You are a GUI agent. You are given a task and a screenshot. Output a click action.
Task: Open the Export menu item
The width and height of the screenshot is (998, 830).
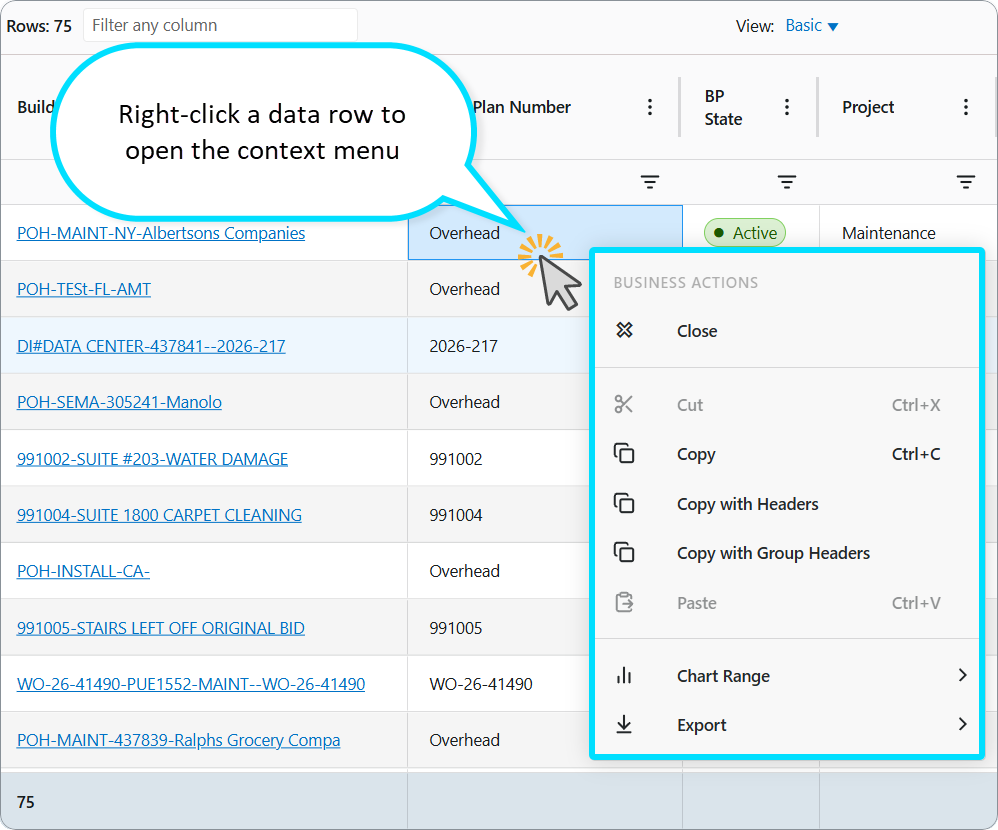click(787, 725)
